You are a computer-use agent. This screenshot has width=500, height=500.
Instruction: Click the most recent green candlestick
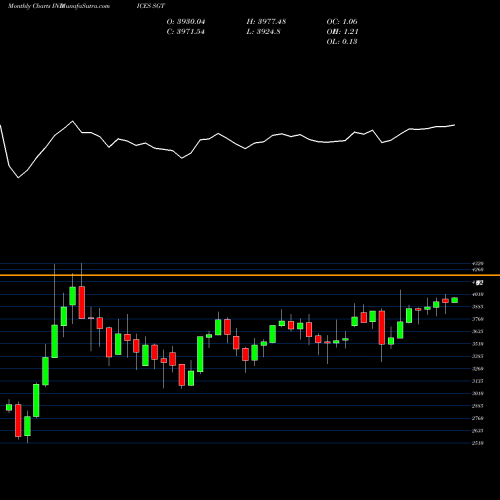454,300
